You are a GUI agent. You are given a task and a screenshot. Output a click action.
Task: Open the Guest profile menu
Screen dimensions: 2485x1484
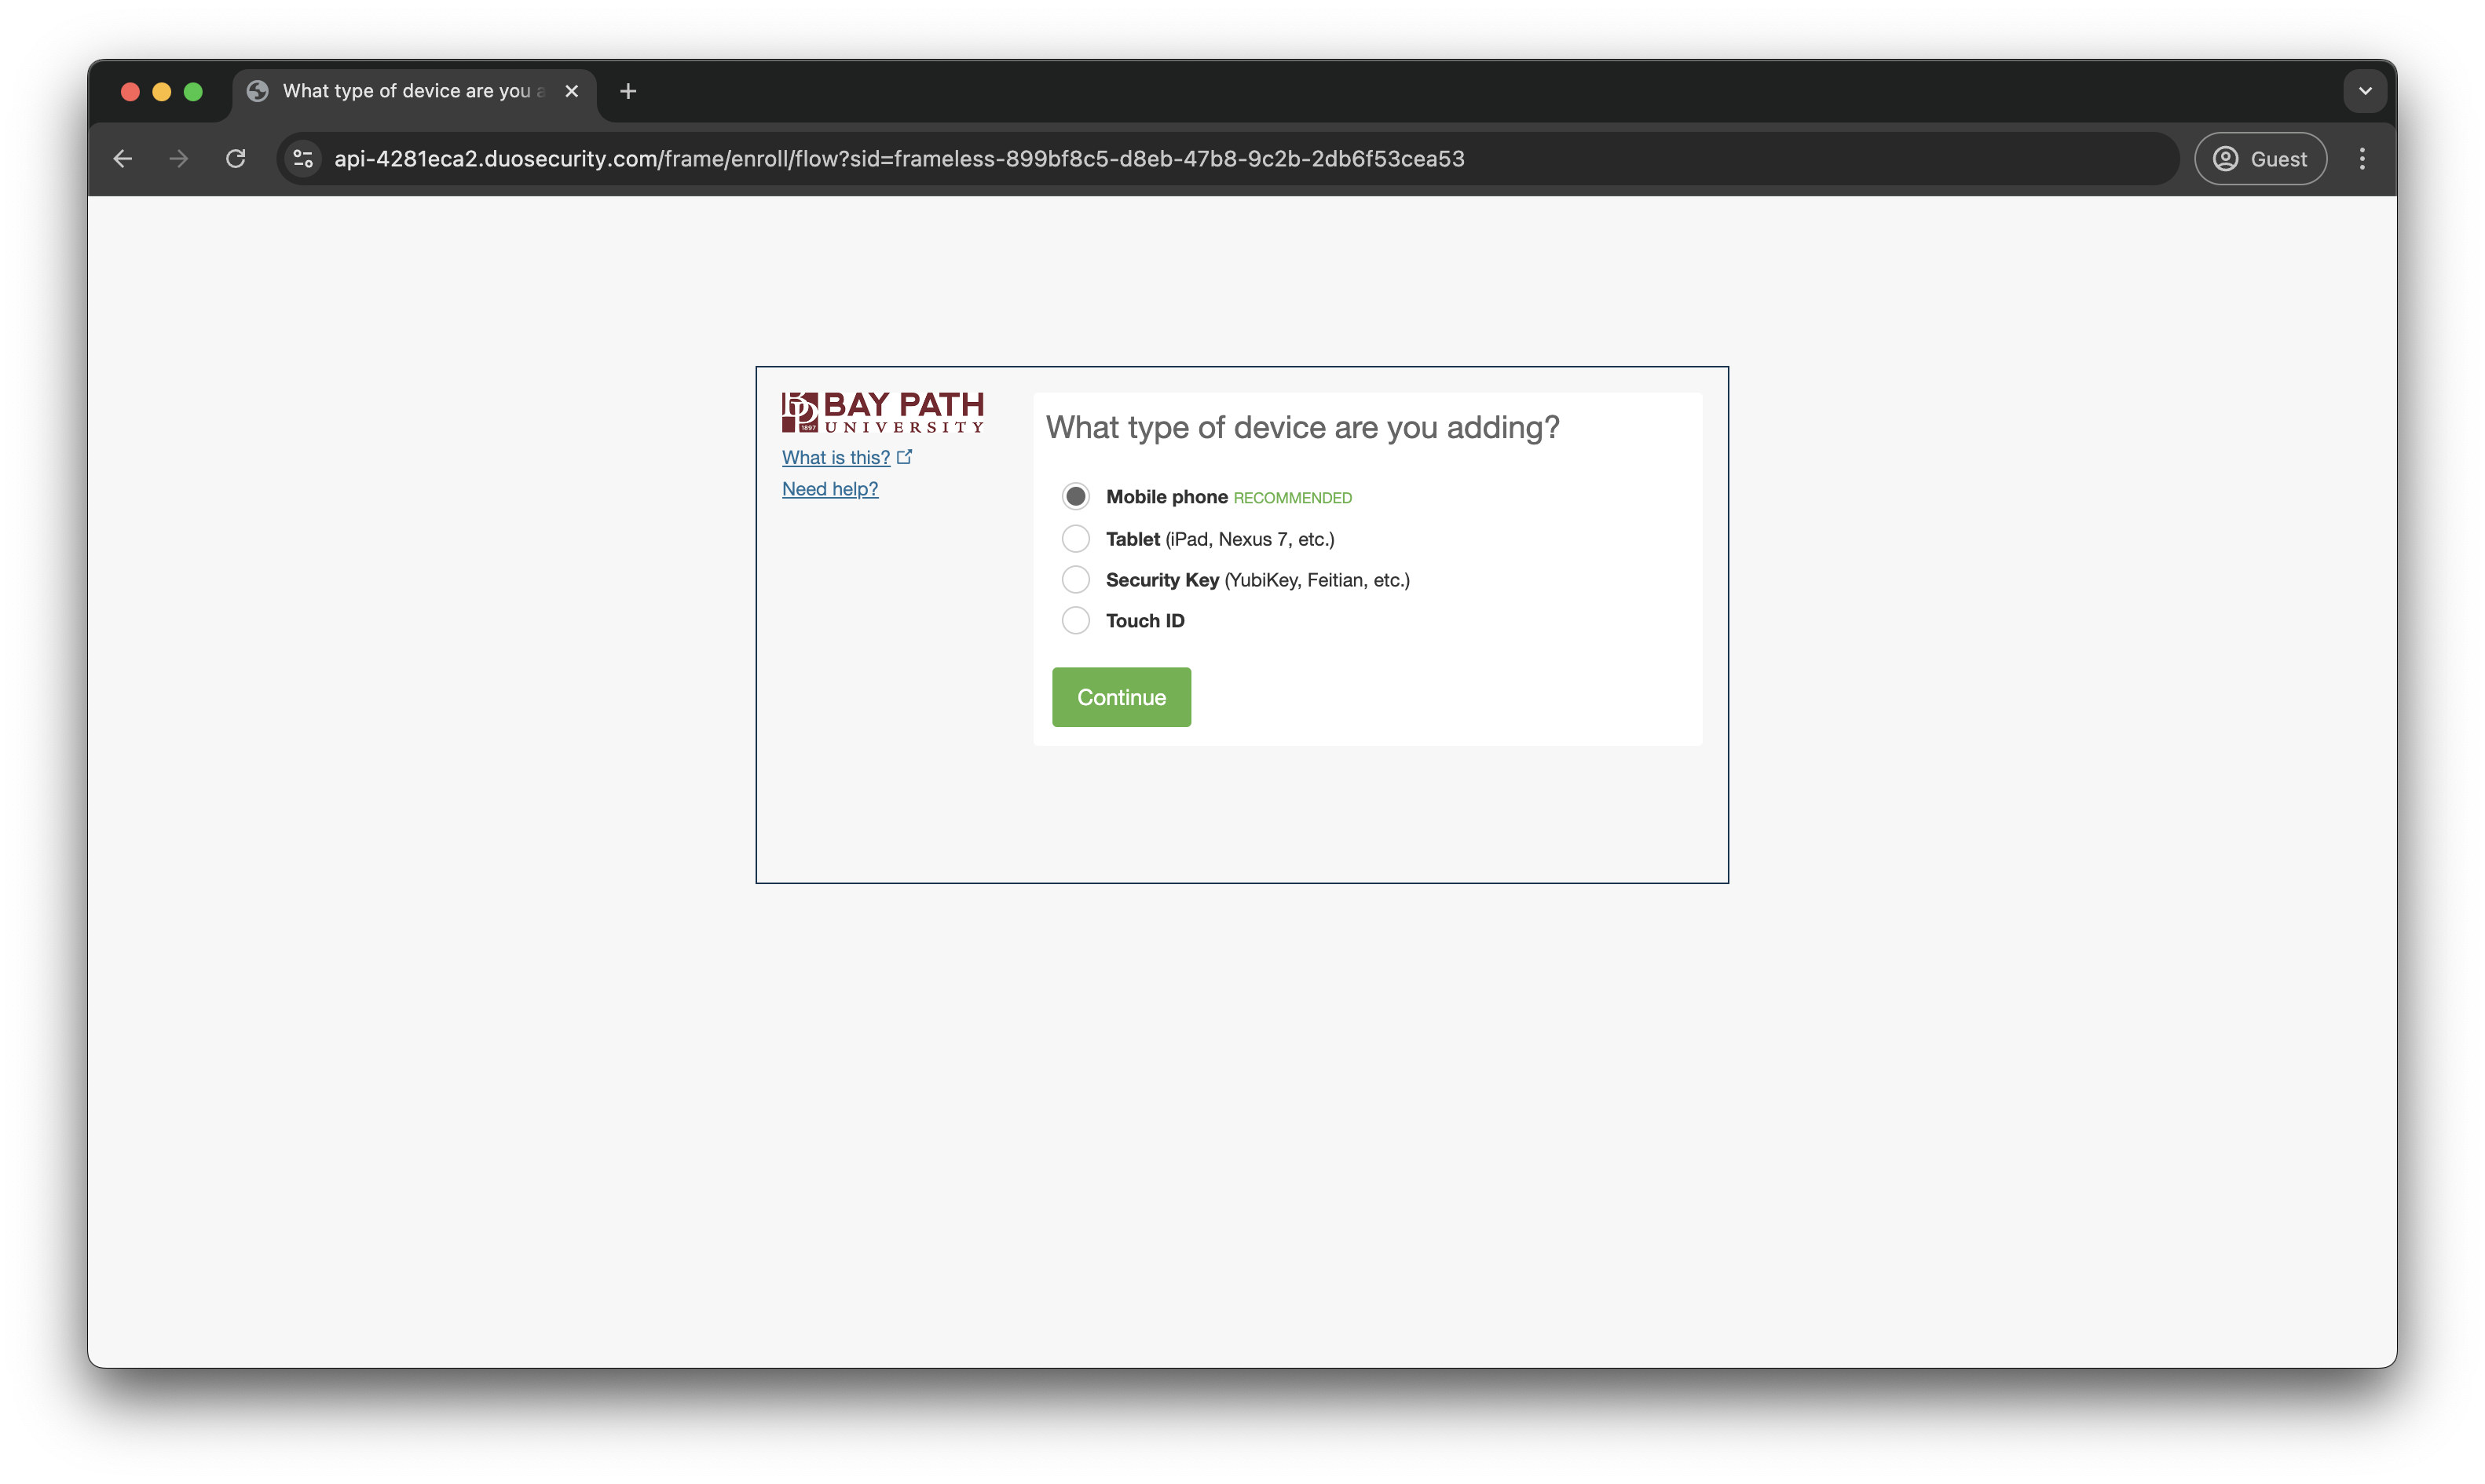point(2260,159)
